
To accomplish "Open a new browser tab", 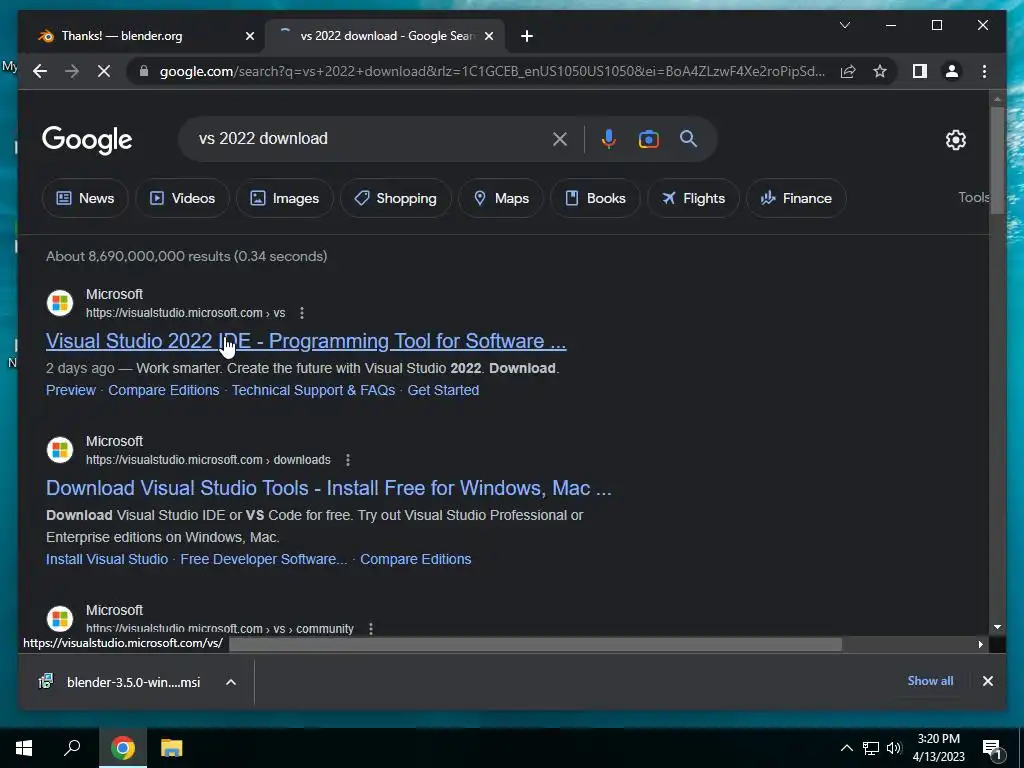I will point(526,36).
